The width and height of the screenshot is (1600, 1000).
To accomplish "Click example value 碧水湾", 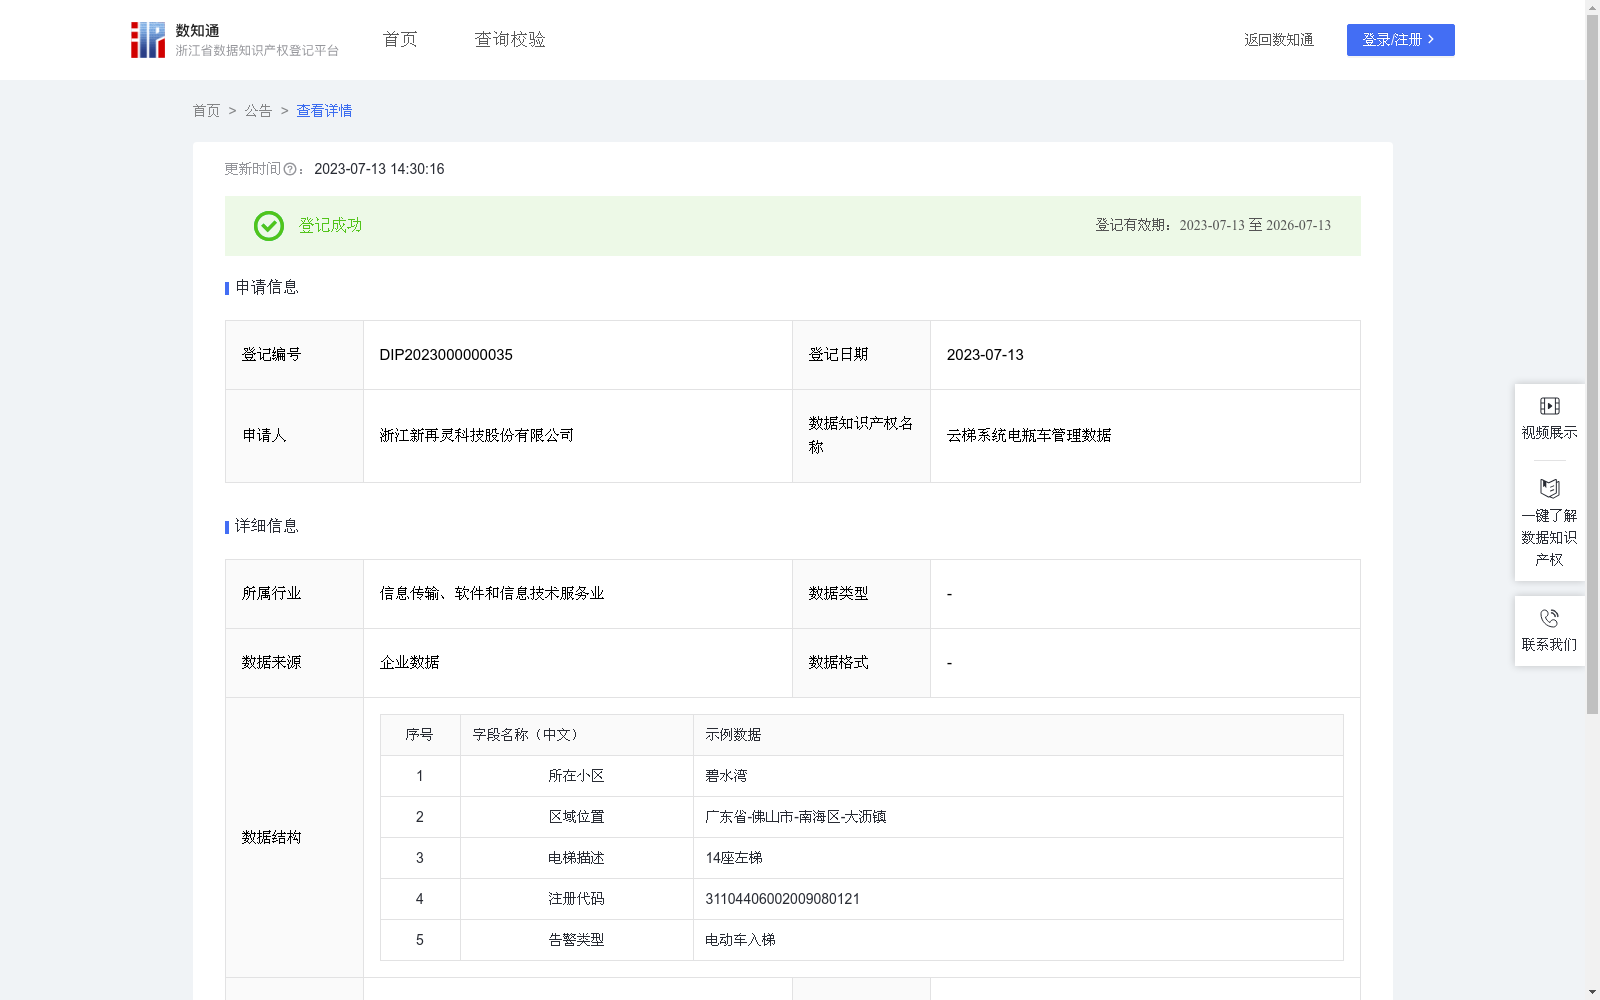I will pyautogui.click(x=726, y=776).
